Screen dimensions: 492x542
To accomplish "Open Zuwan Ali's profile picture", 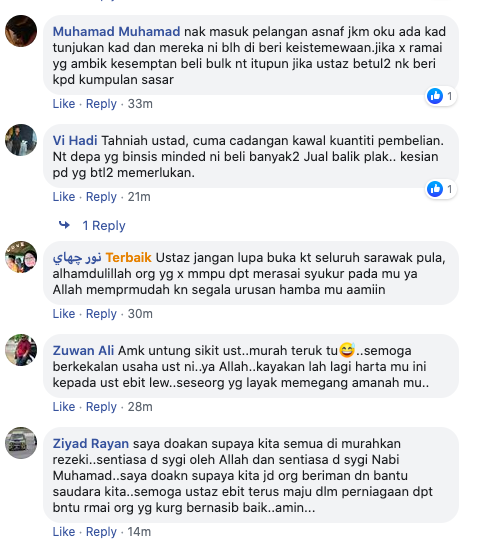I will (21, 350).
